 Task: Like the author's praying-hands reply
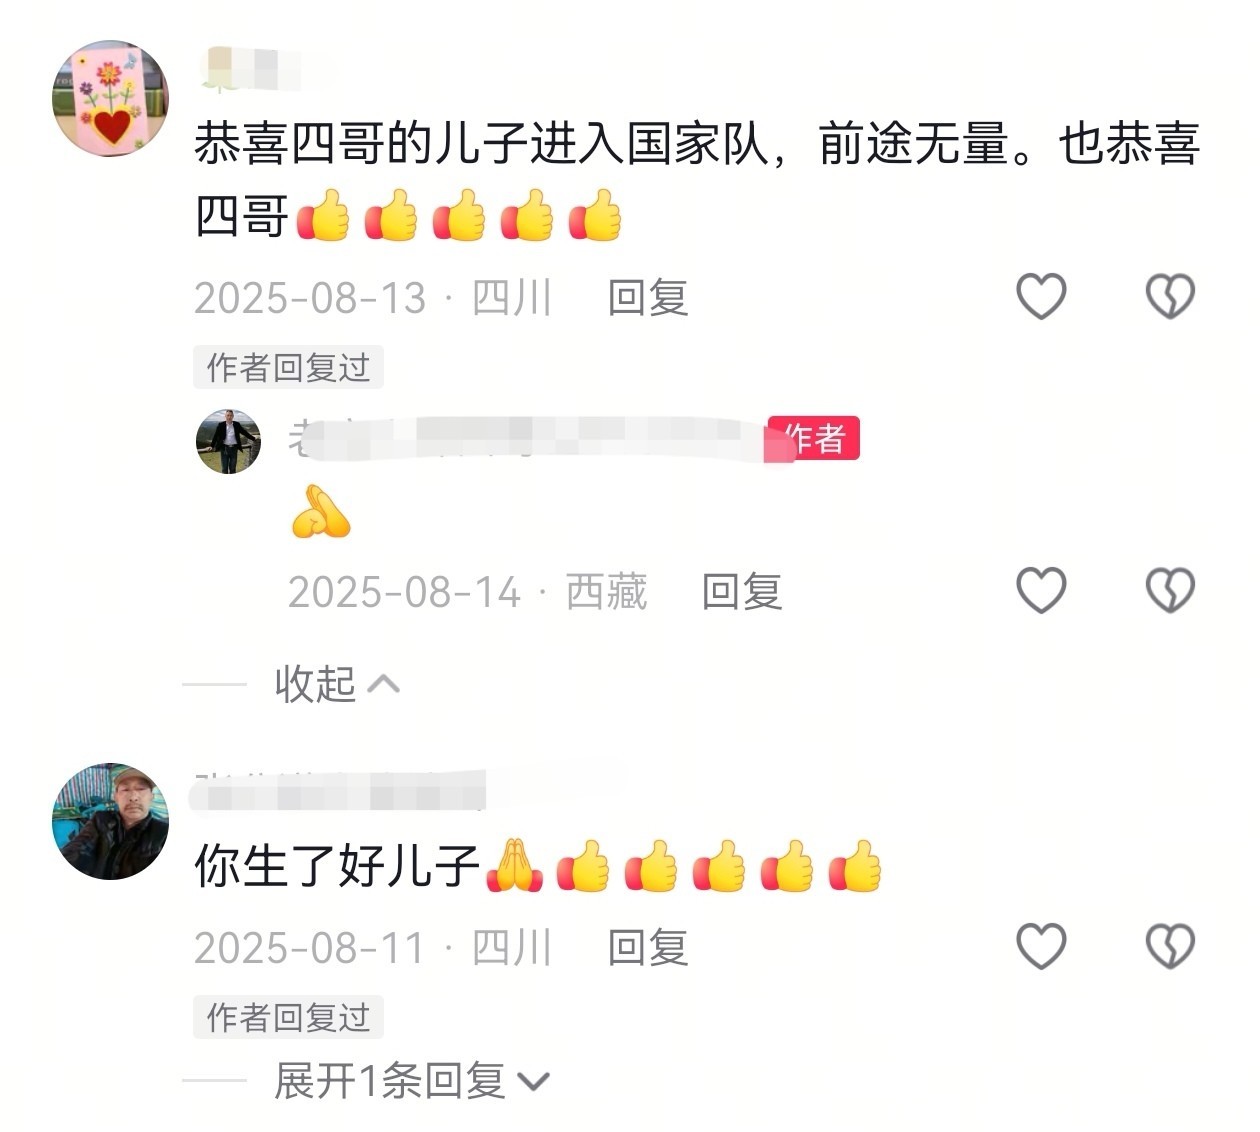click(x=1041, y=590)
